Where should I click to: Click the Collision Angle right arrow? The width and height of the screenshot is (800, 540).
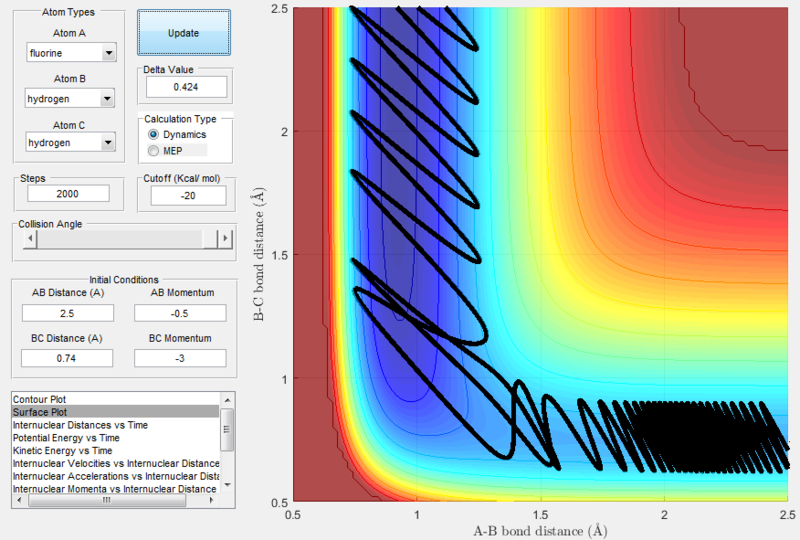point(225,238)
